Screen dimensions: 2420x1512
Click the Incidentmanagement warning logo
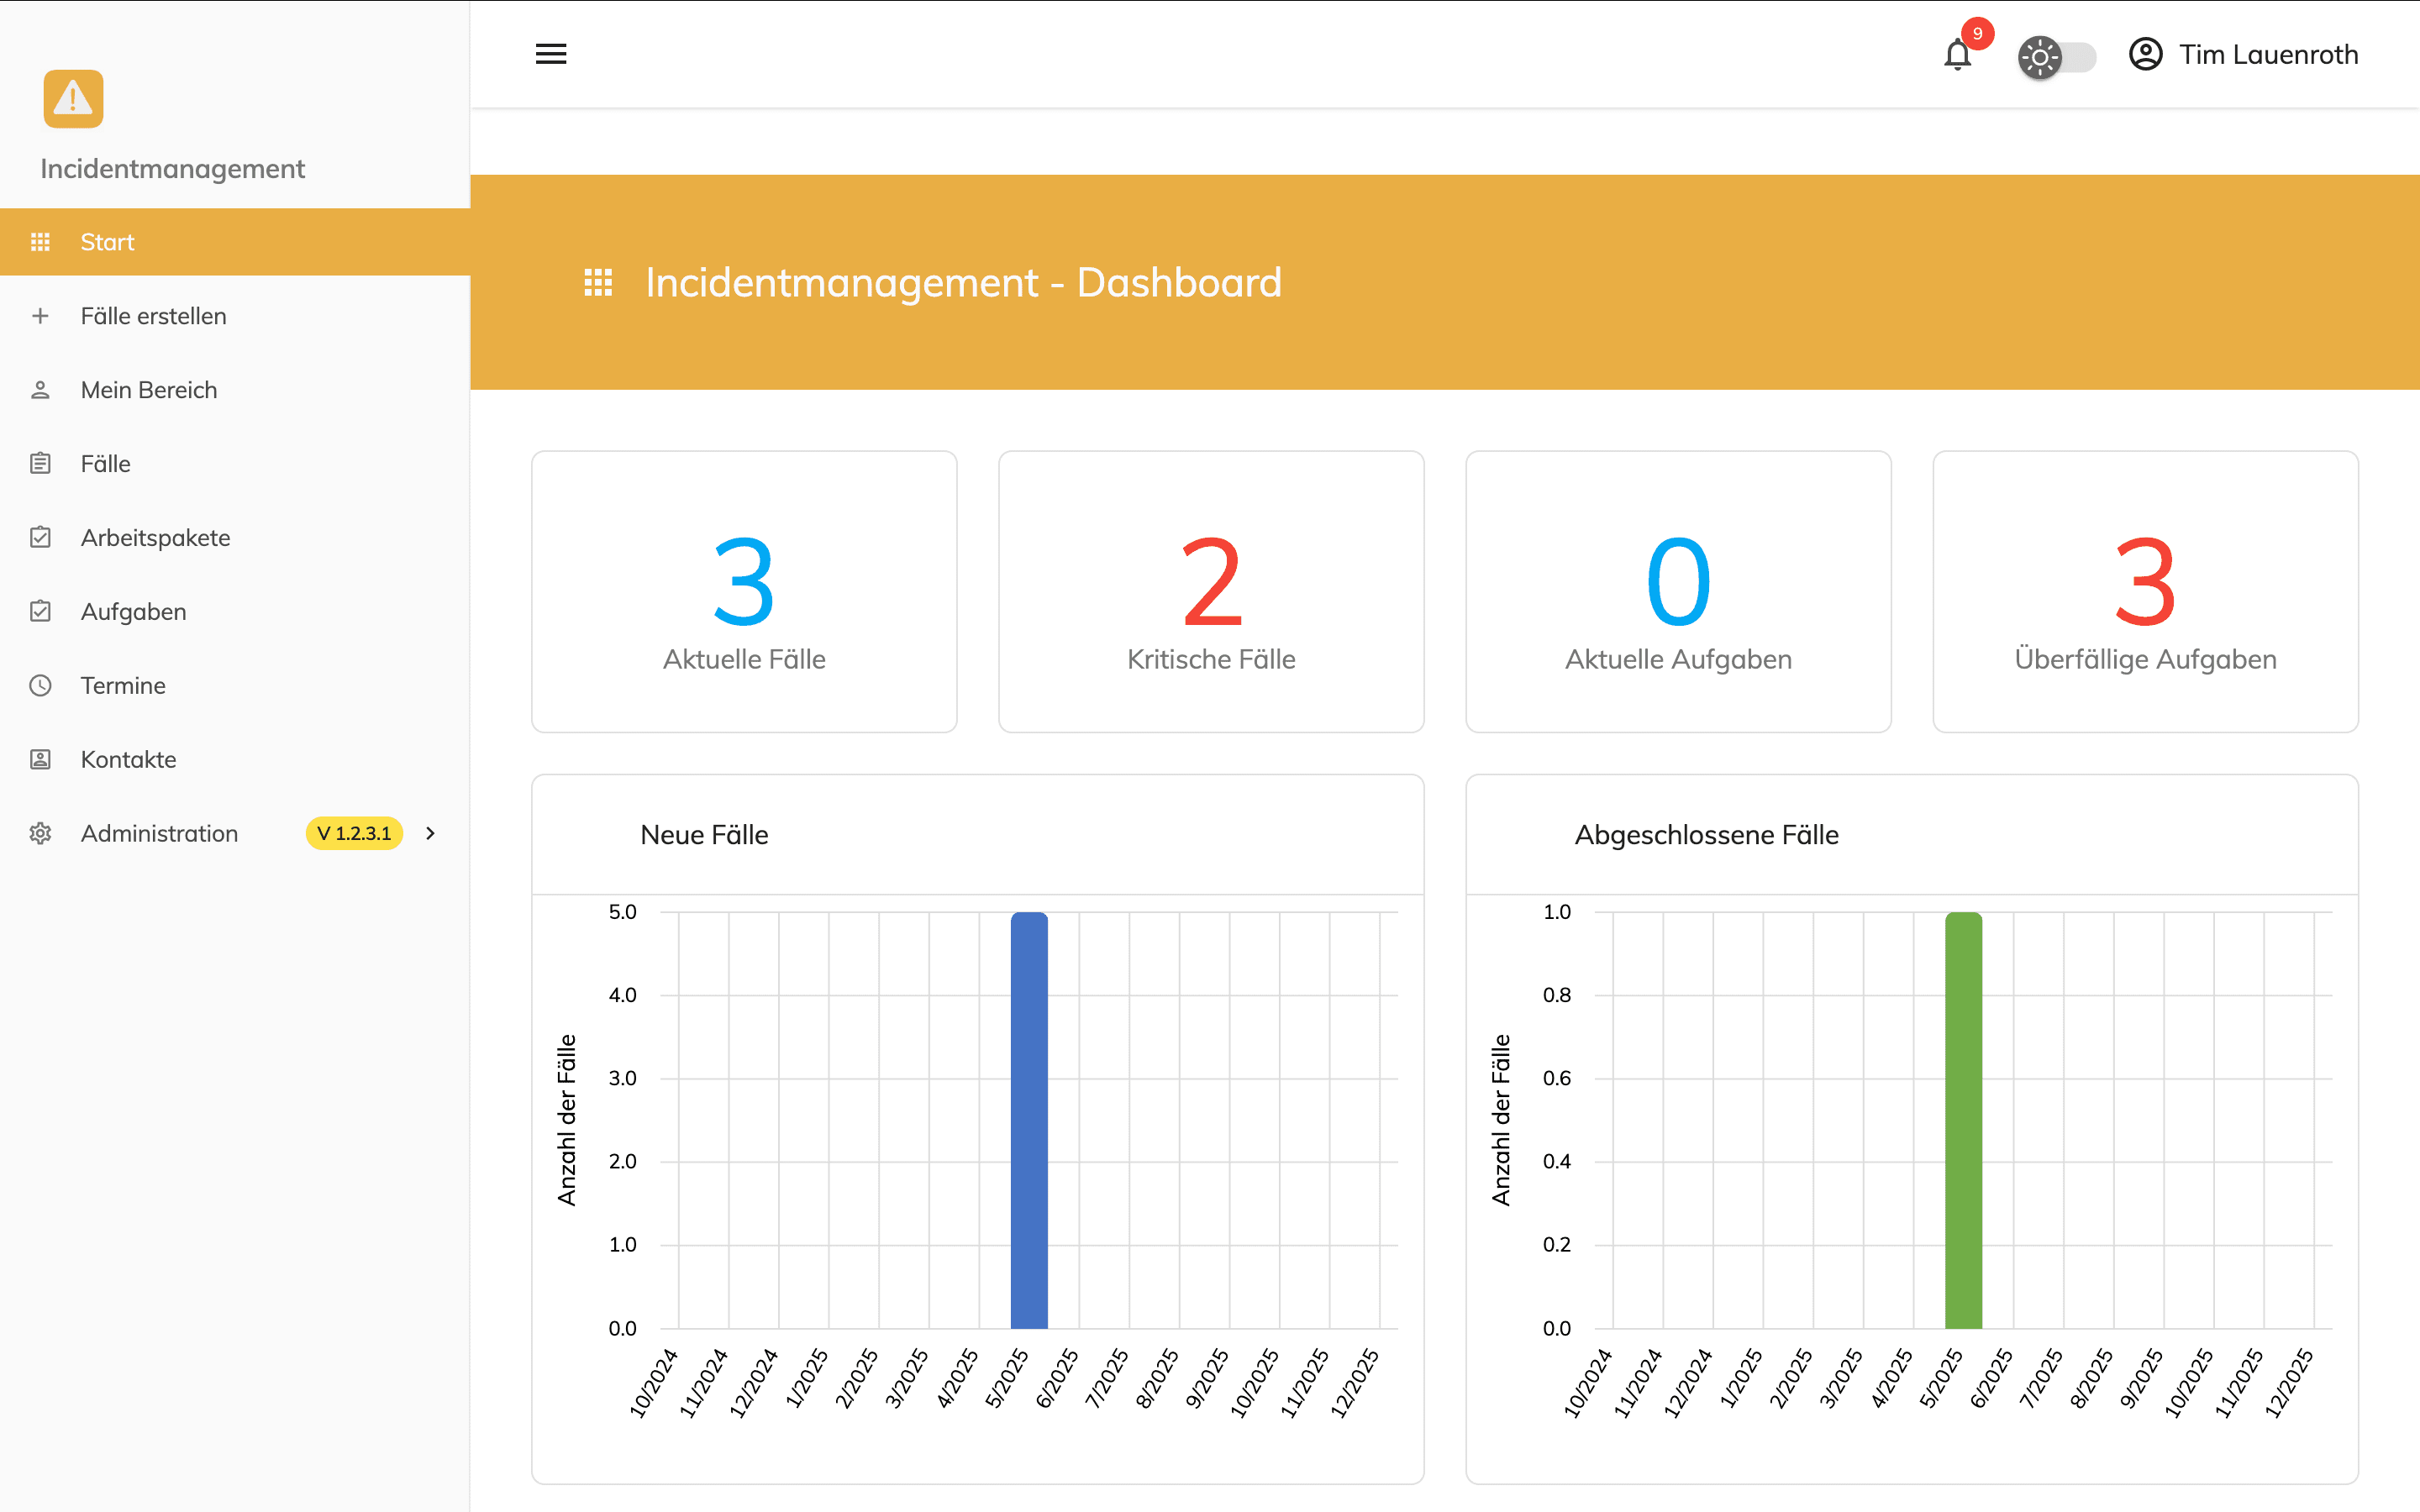click(73, 99)
